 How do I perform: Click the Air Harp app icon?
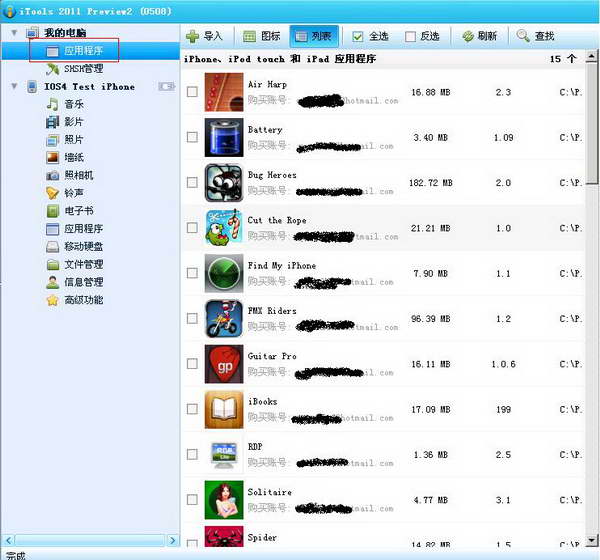224,92
